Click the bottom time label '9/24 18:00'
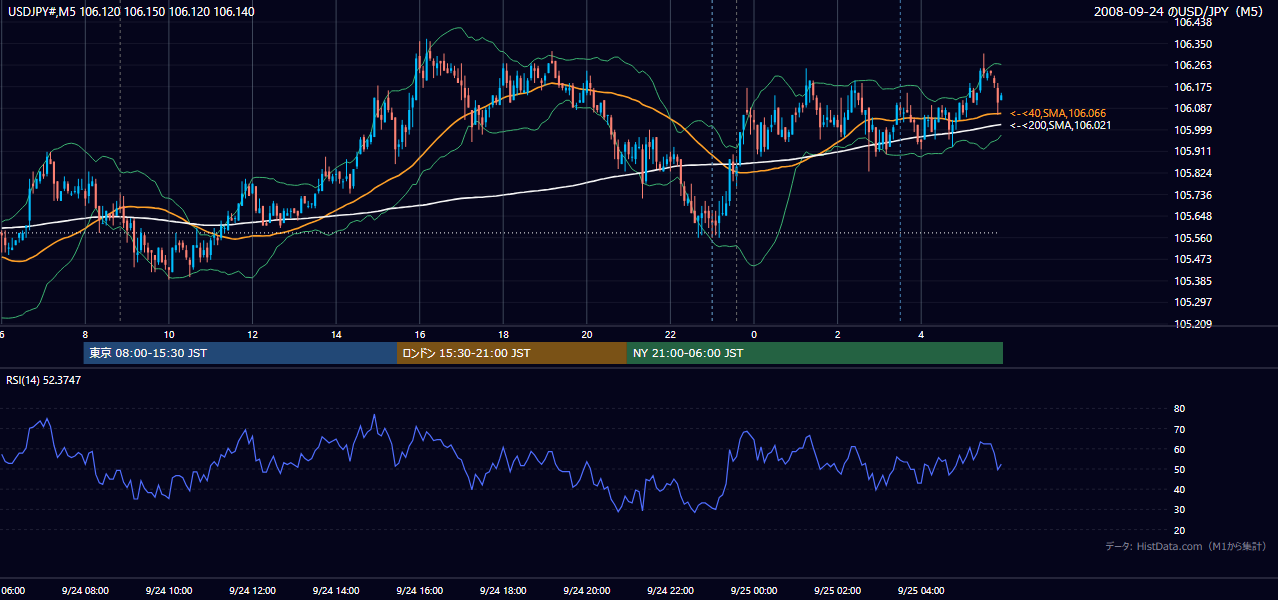The height and width of the screenshot is (600, 1278). (503, 591)
